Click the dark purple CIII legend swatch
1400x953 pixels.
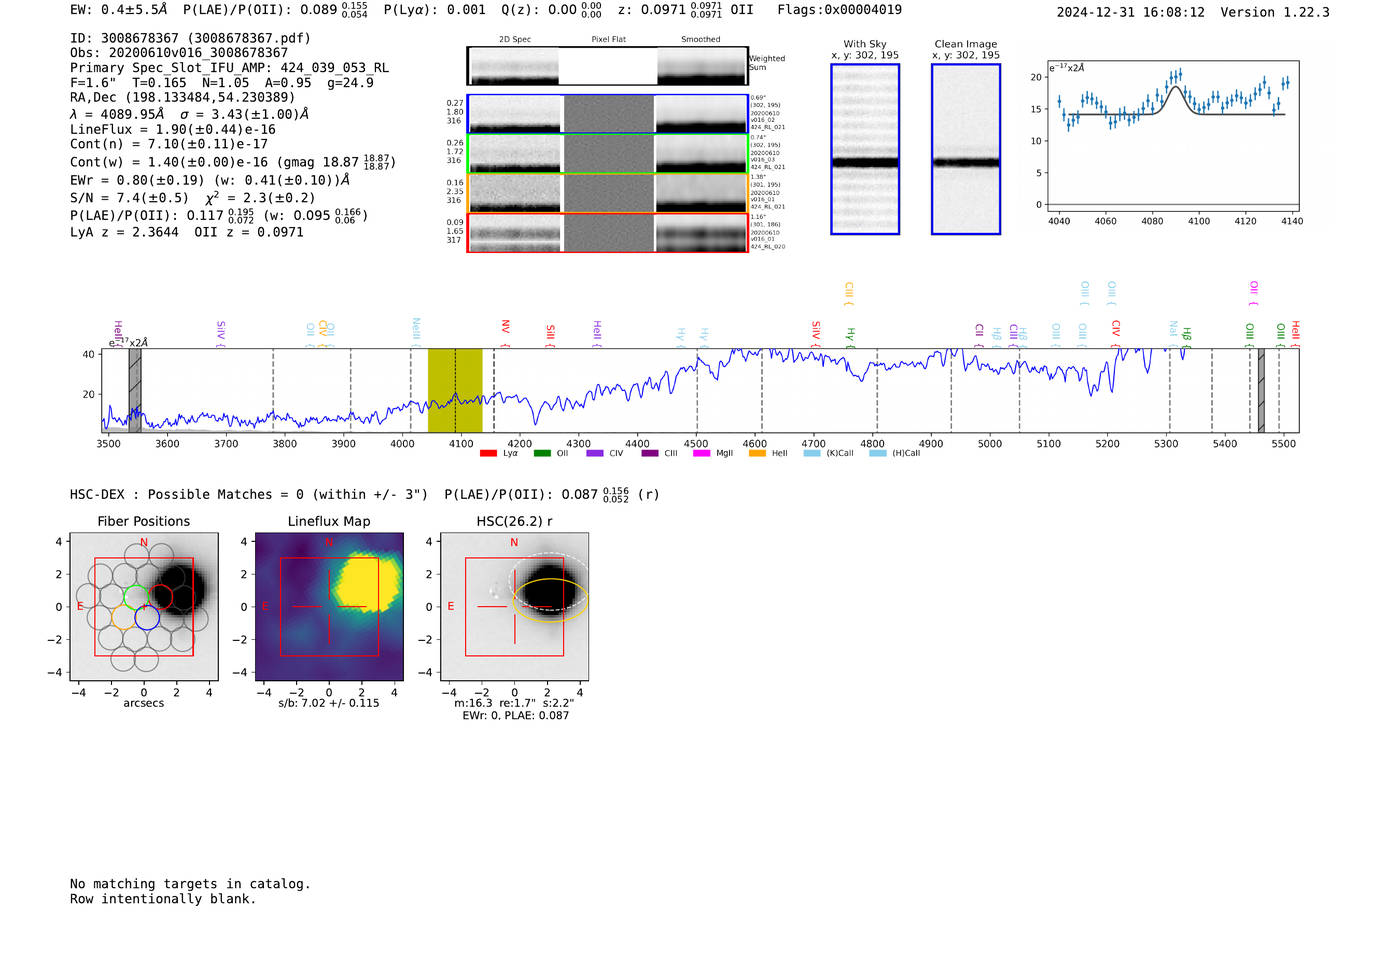(650, 453)
